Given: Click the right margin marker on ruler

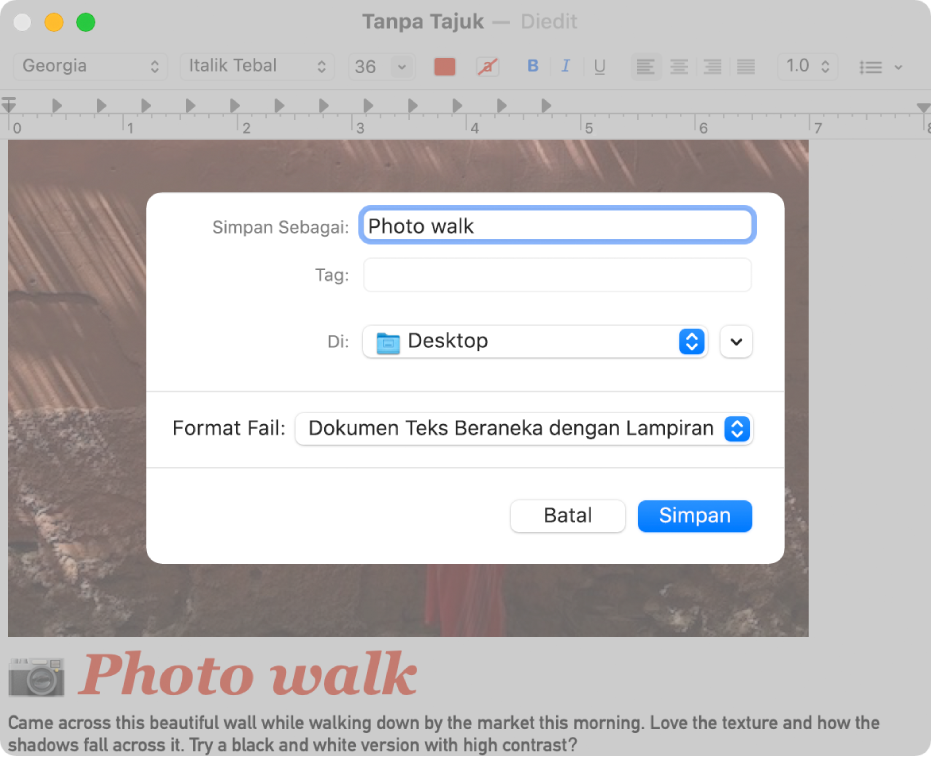Looking at the screenshot, I should pyautogui.click(x=923, y=107).
